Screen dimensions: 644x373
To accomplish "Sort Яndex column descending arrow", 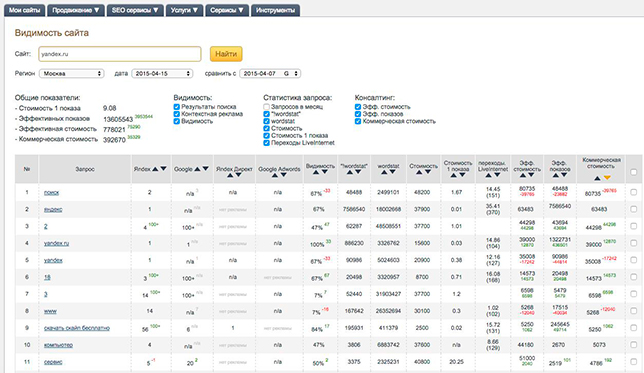I will tap(163, 169).
